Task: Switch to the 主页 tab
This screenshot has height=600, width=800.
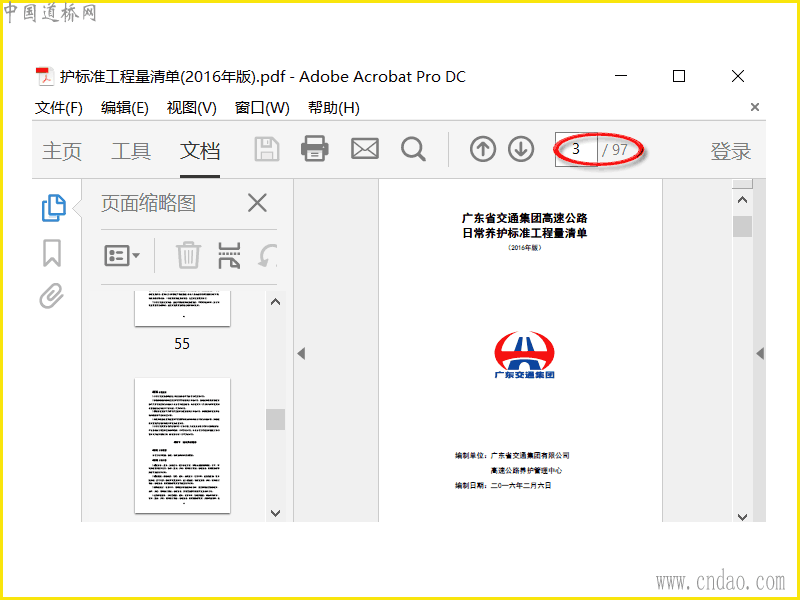Action: click(62, 151)
